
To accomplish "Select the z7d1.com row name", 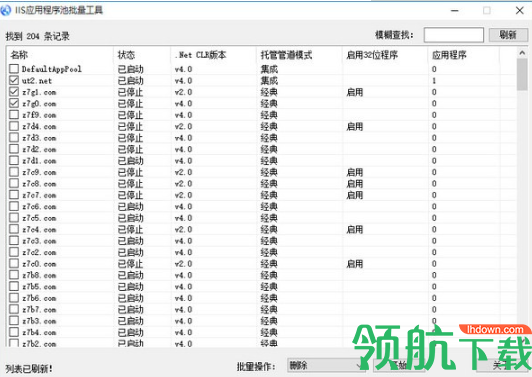I will (x=39, y=161).
